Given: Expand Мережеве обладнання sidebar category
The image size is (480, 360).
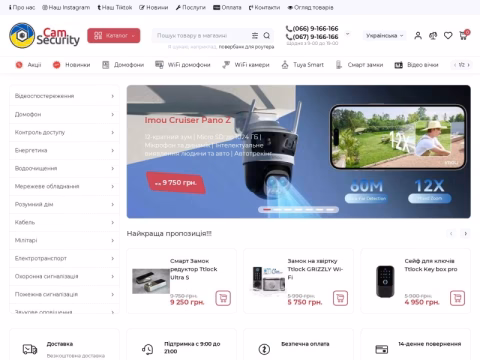Looking at the screenshot, I should [x=64, y=186].
